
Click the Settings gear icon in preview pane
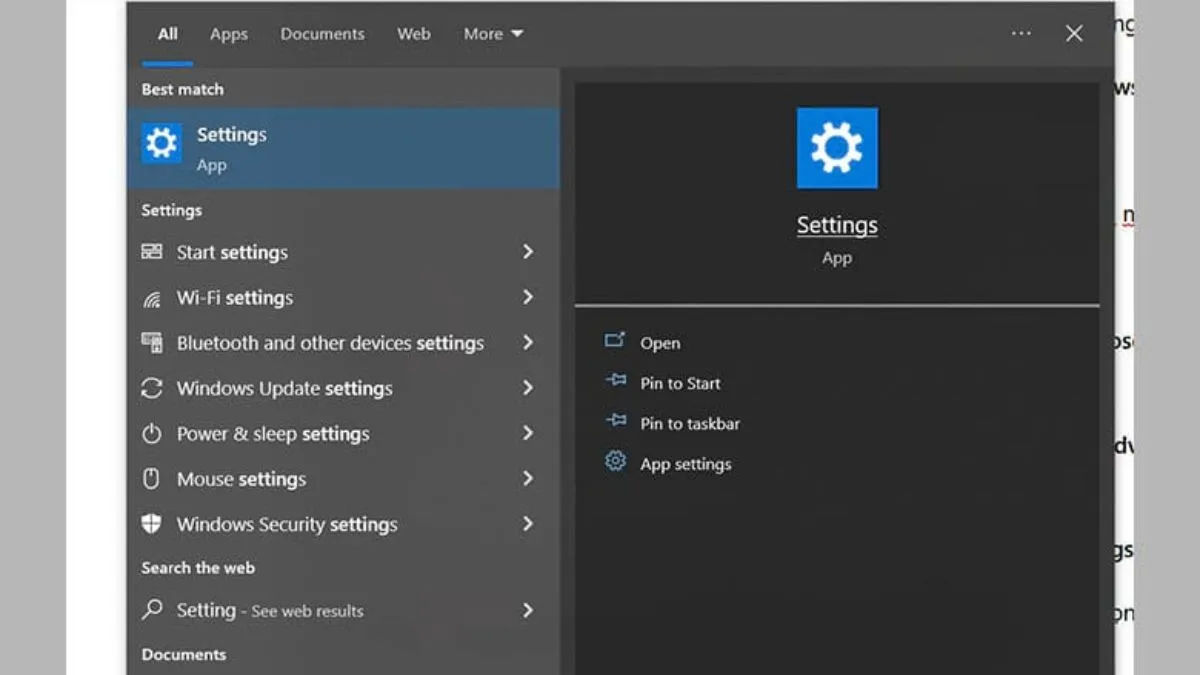(x=837, y=147)
